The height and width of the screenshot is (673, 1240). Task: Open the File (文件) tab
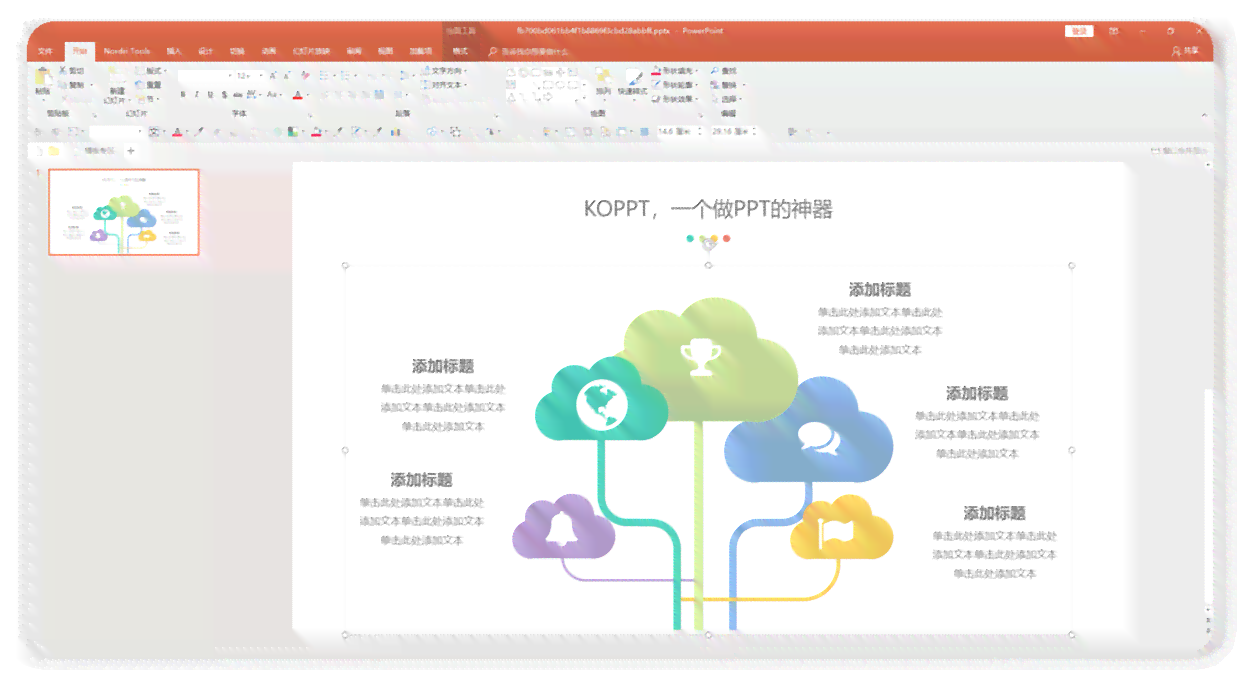[x=45, y=50]
